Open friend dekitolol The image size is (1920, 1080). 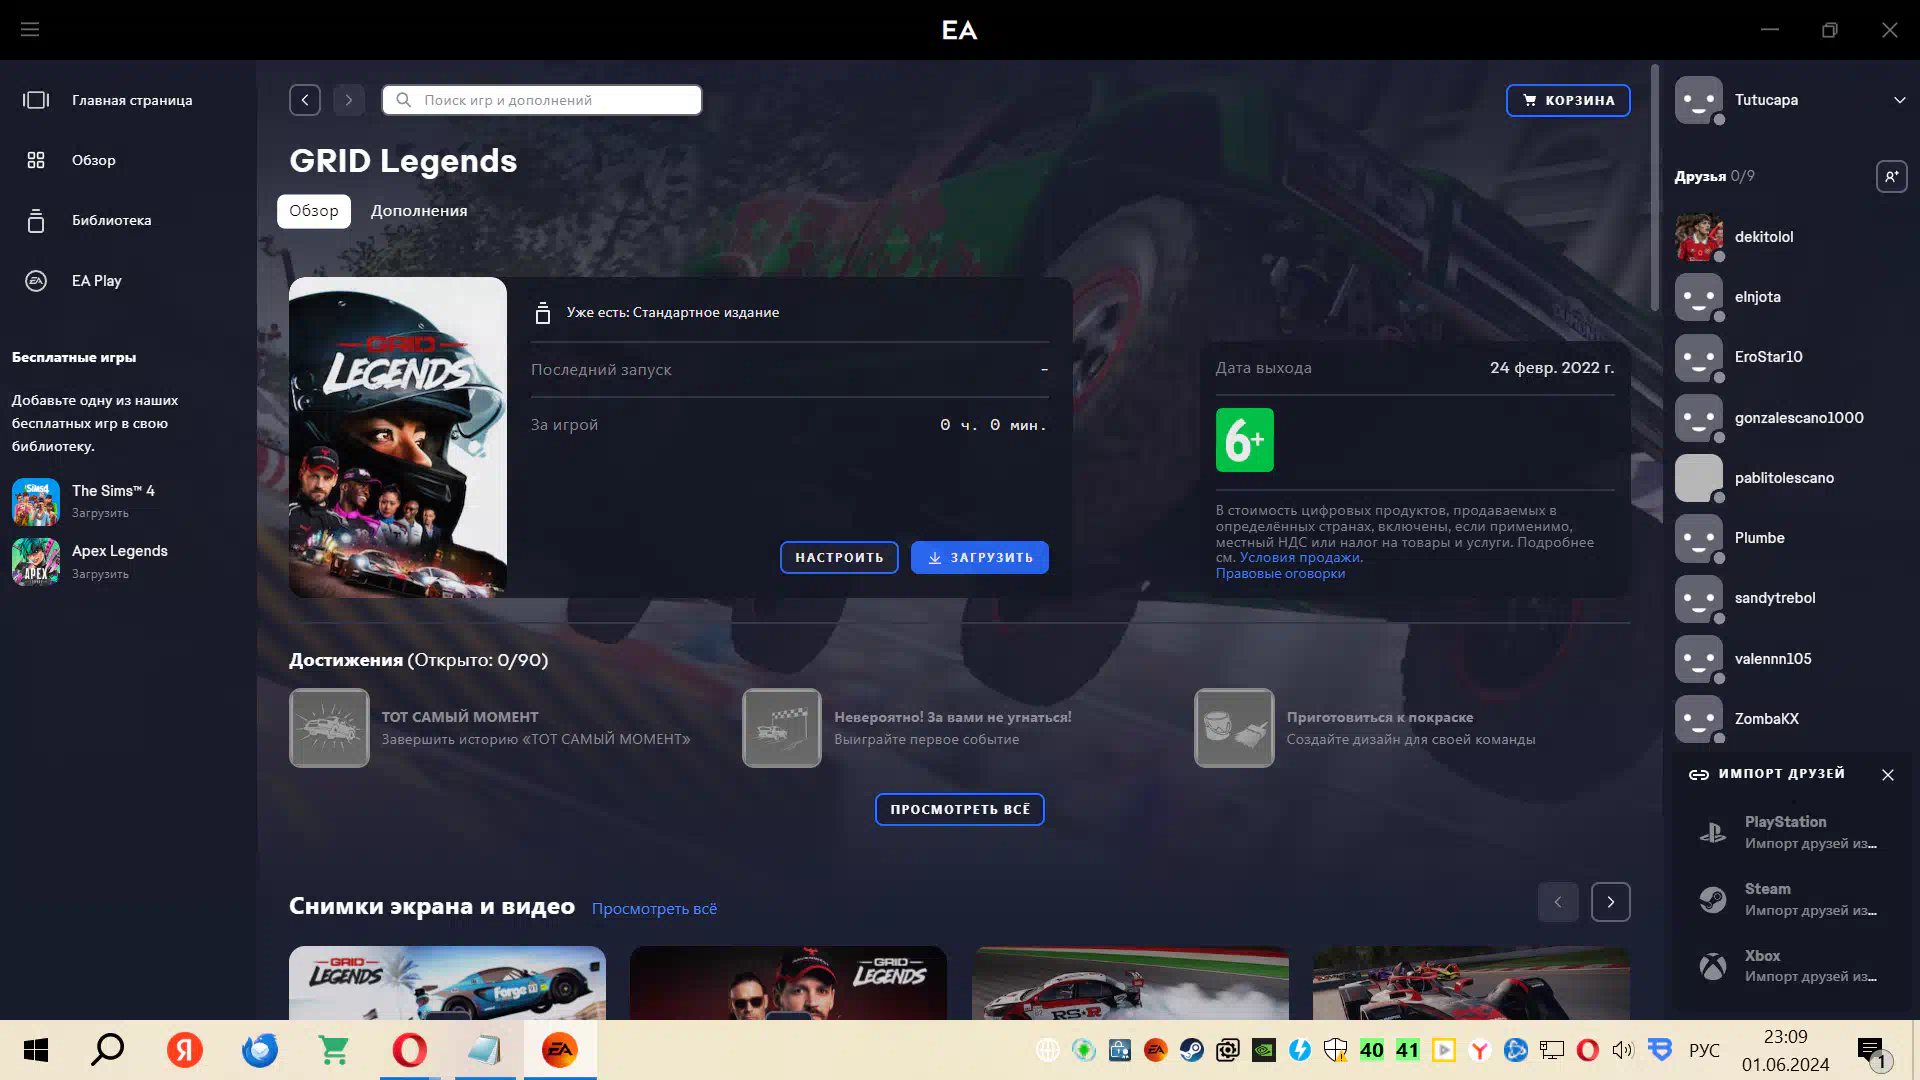(1764, 237)
